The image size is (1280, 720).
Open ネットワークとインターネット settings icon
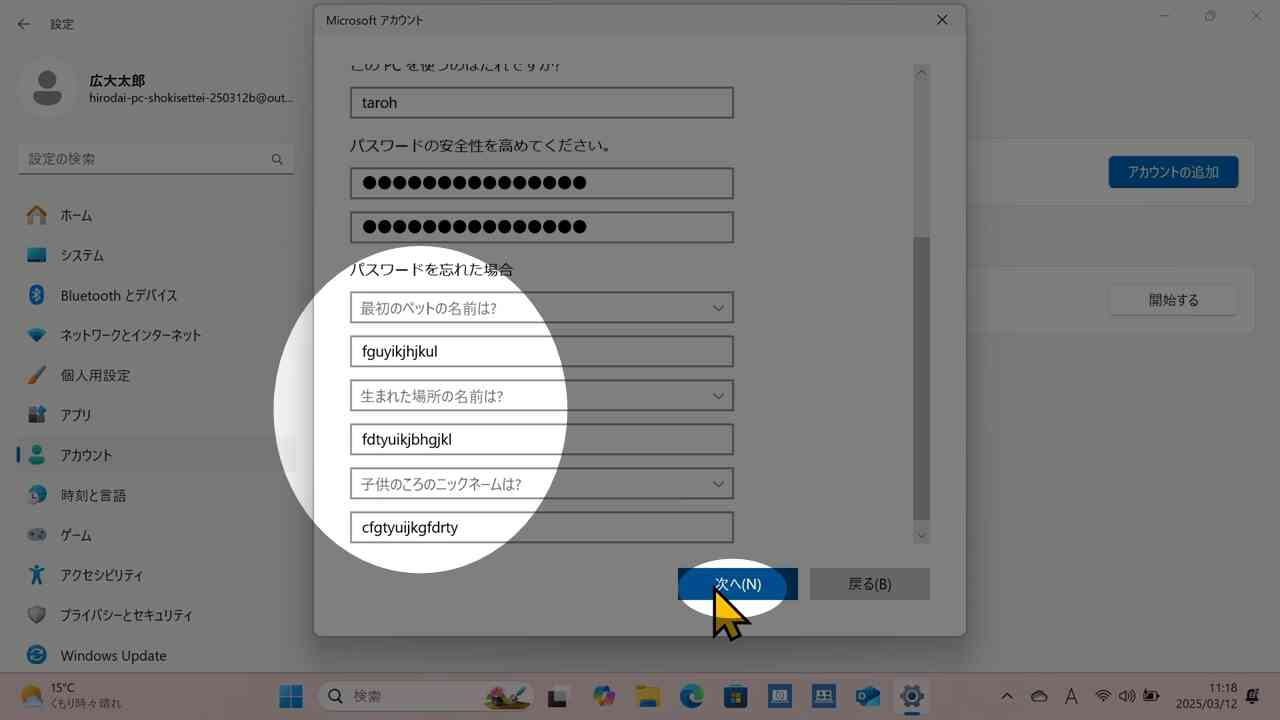[x=37, y=335]
